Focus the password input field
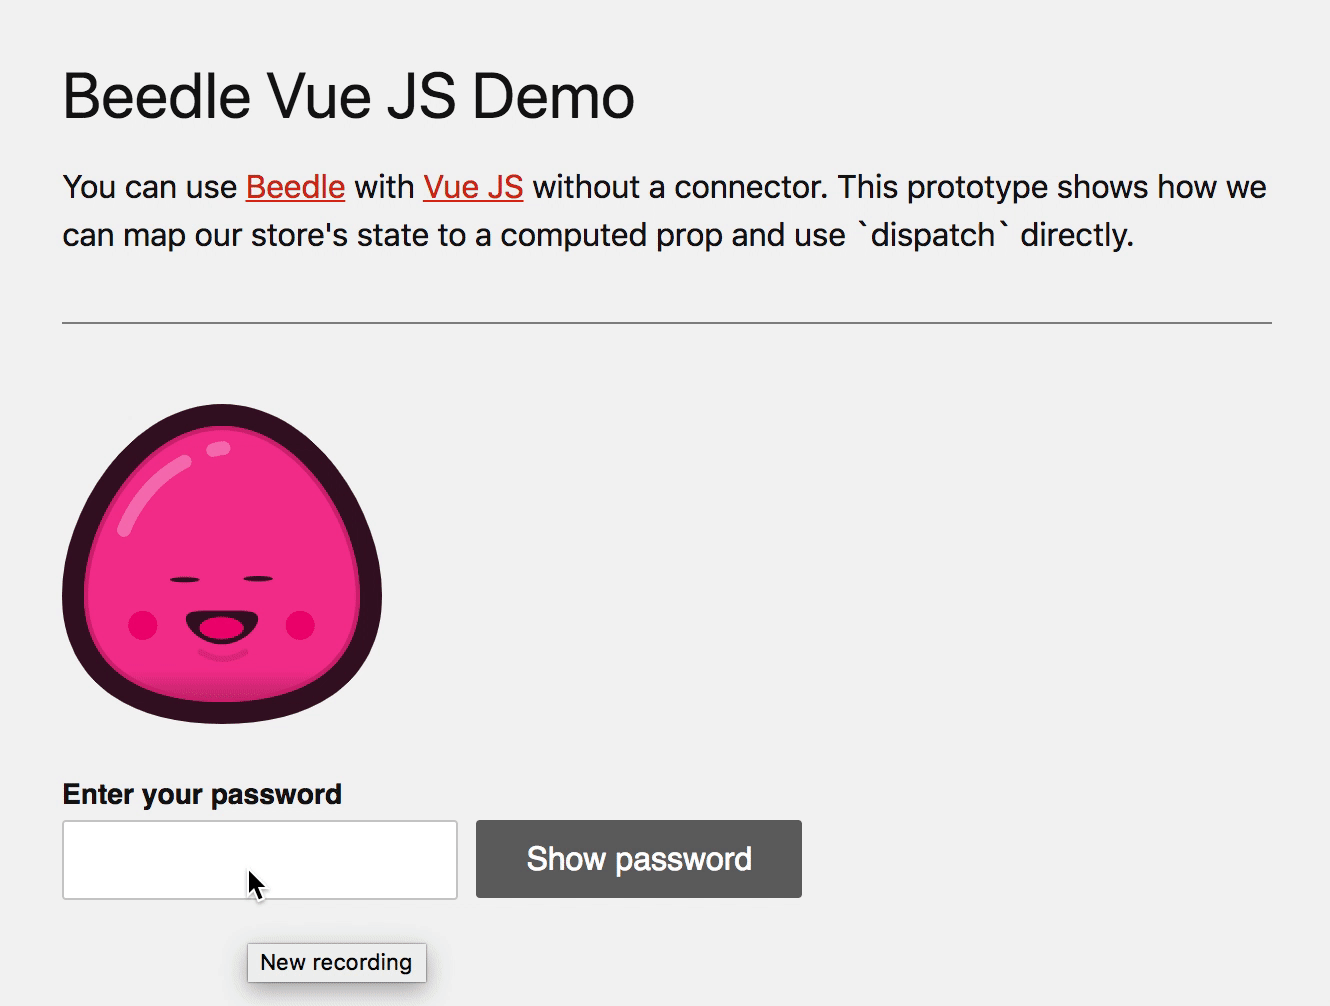Image resolution: width=1330 pixels, height=1006 pixels. point(260,860)
